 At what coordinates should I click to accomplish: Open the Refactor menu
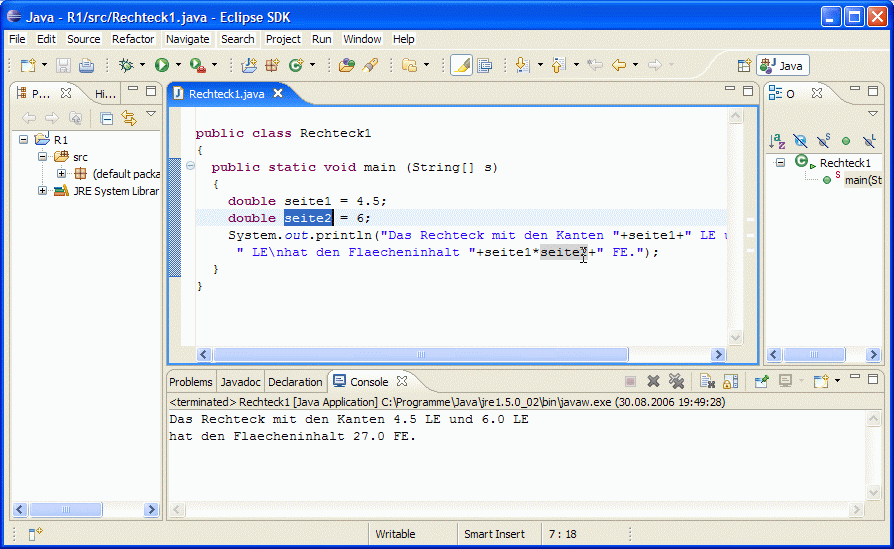133,39
